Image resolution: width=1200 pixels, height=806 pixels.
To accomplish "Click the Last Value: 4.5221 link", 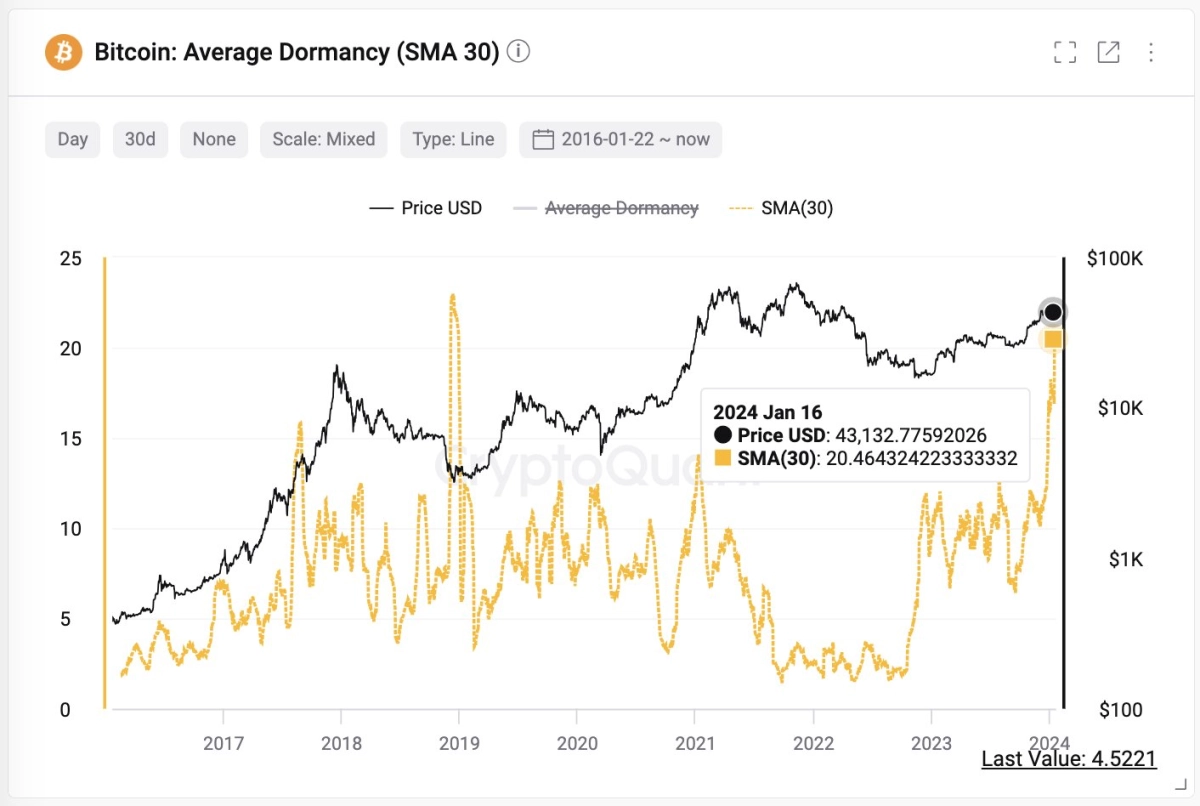I will pos(1069,759).
